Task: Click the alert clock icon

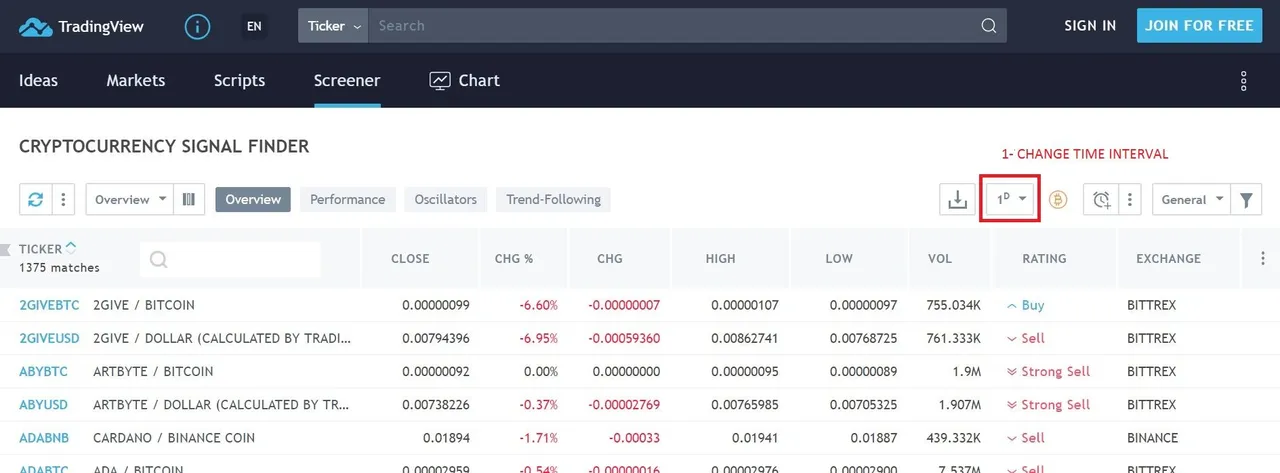Action: (x=1101, y=200)
